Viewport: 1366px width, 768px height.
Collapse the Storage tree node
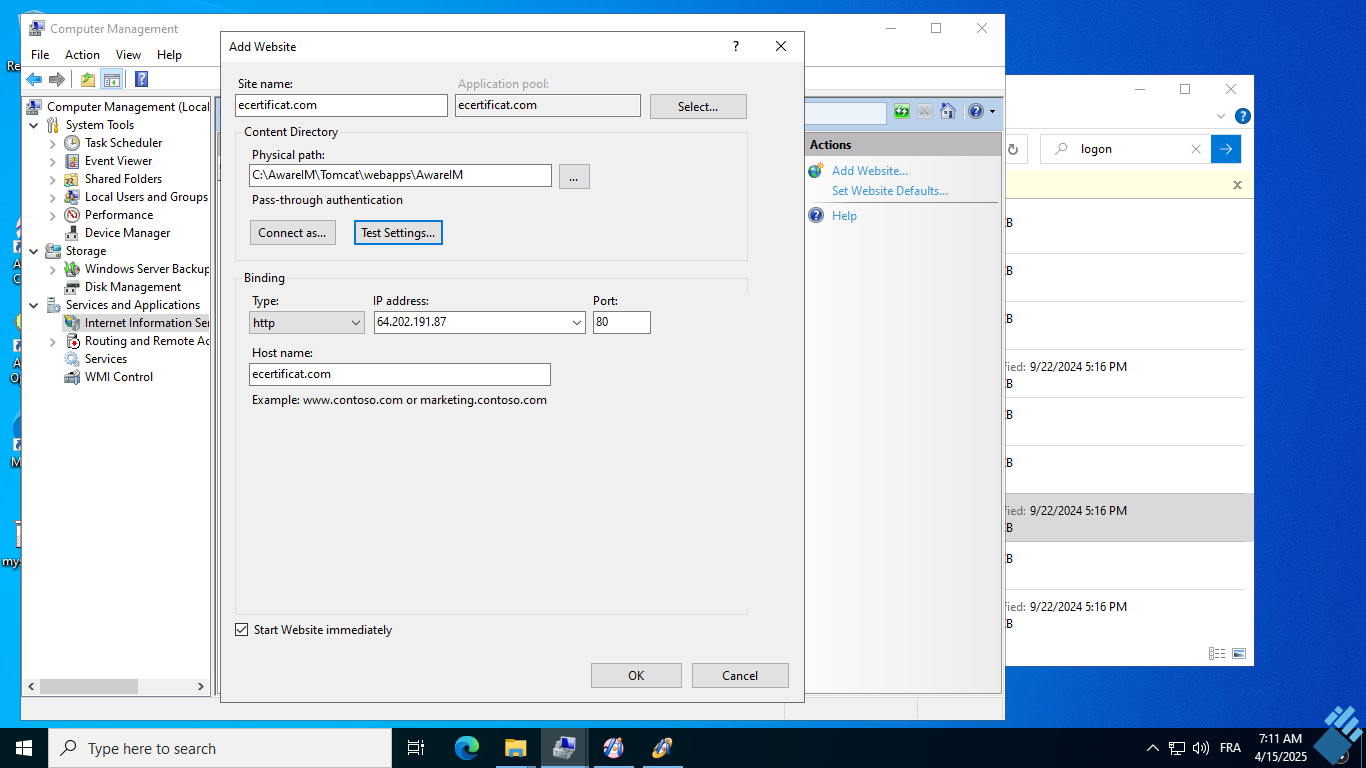coord(34,251)
